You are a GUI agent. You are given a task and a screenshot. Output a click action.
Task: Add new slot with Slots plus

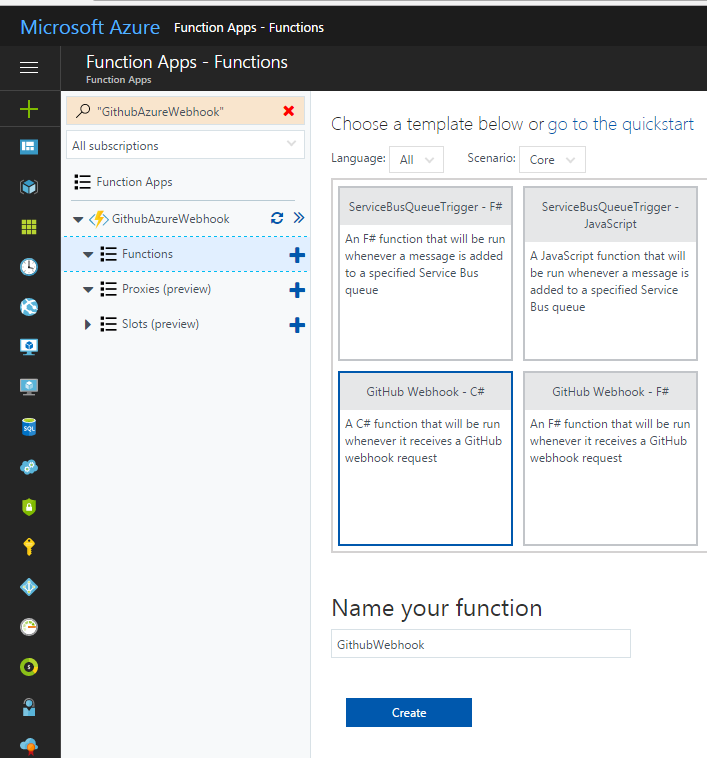point(297,325)
